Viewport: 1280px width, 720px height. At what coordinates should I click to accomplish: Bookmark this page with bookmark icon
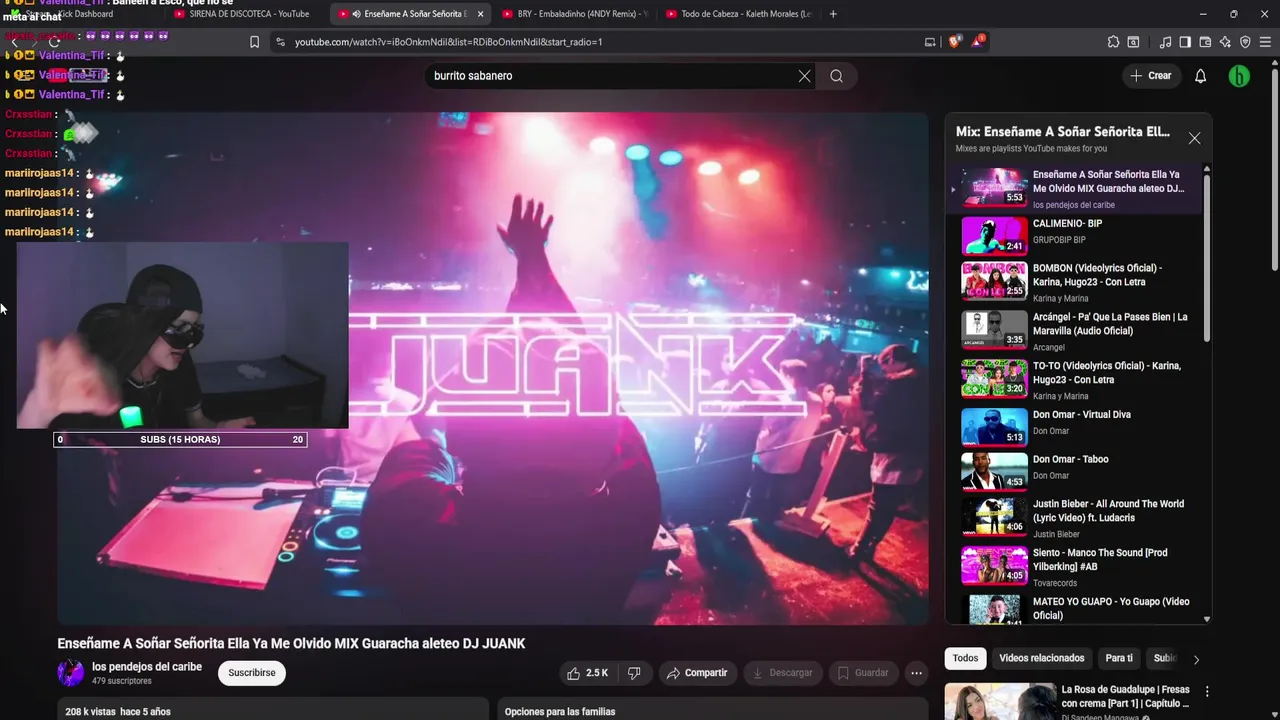coord(254,42)
